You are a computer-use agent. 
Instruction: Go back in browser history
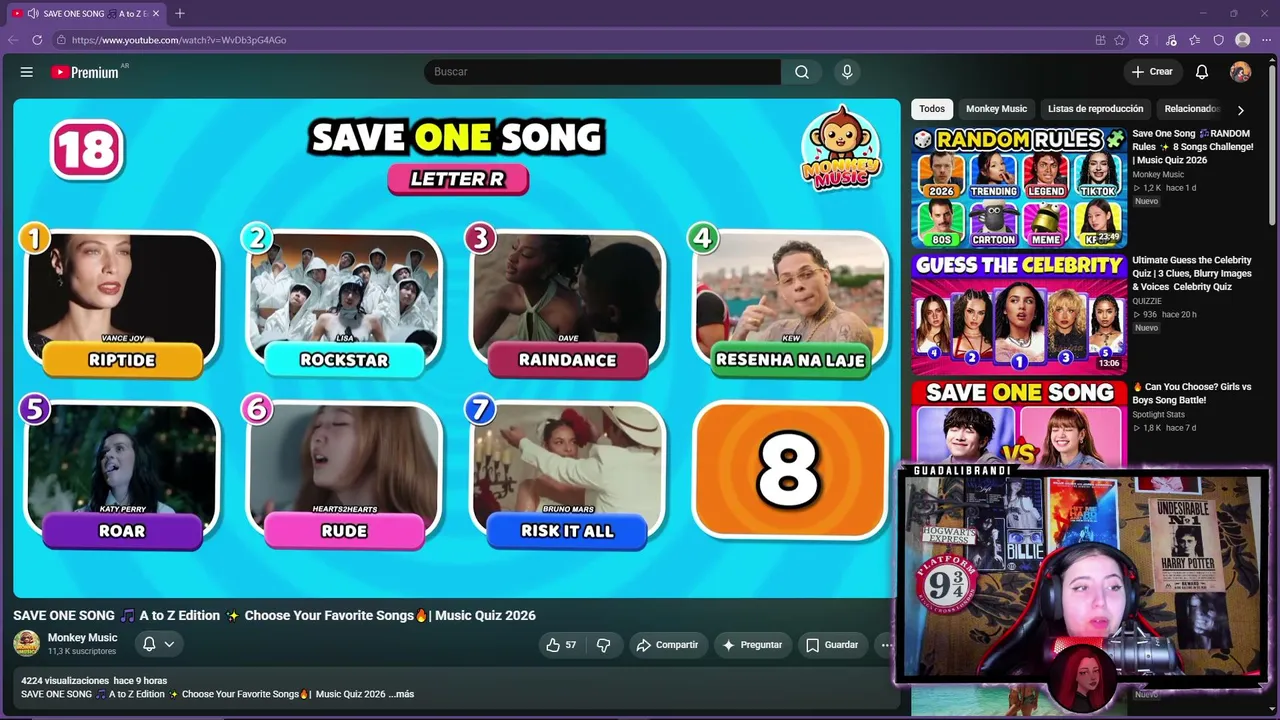pos(13,40)
